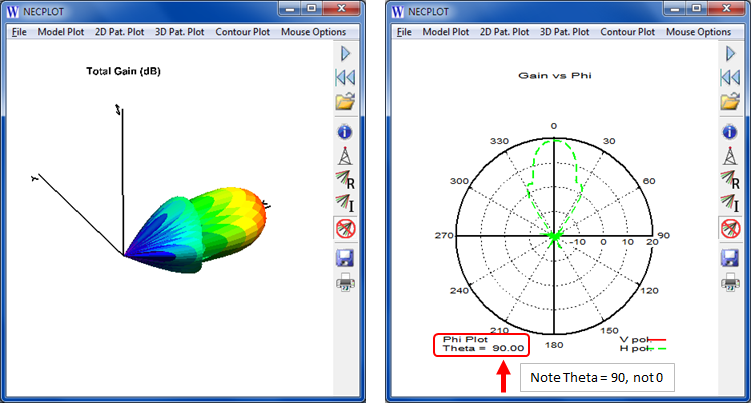
Task: Click the rewind icon in right NECPLOT window
Action: pyautogui.click(x=729, y=78)
